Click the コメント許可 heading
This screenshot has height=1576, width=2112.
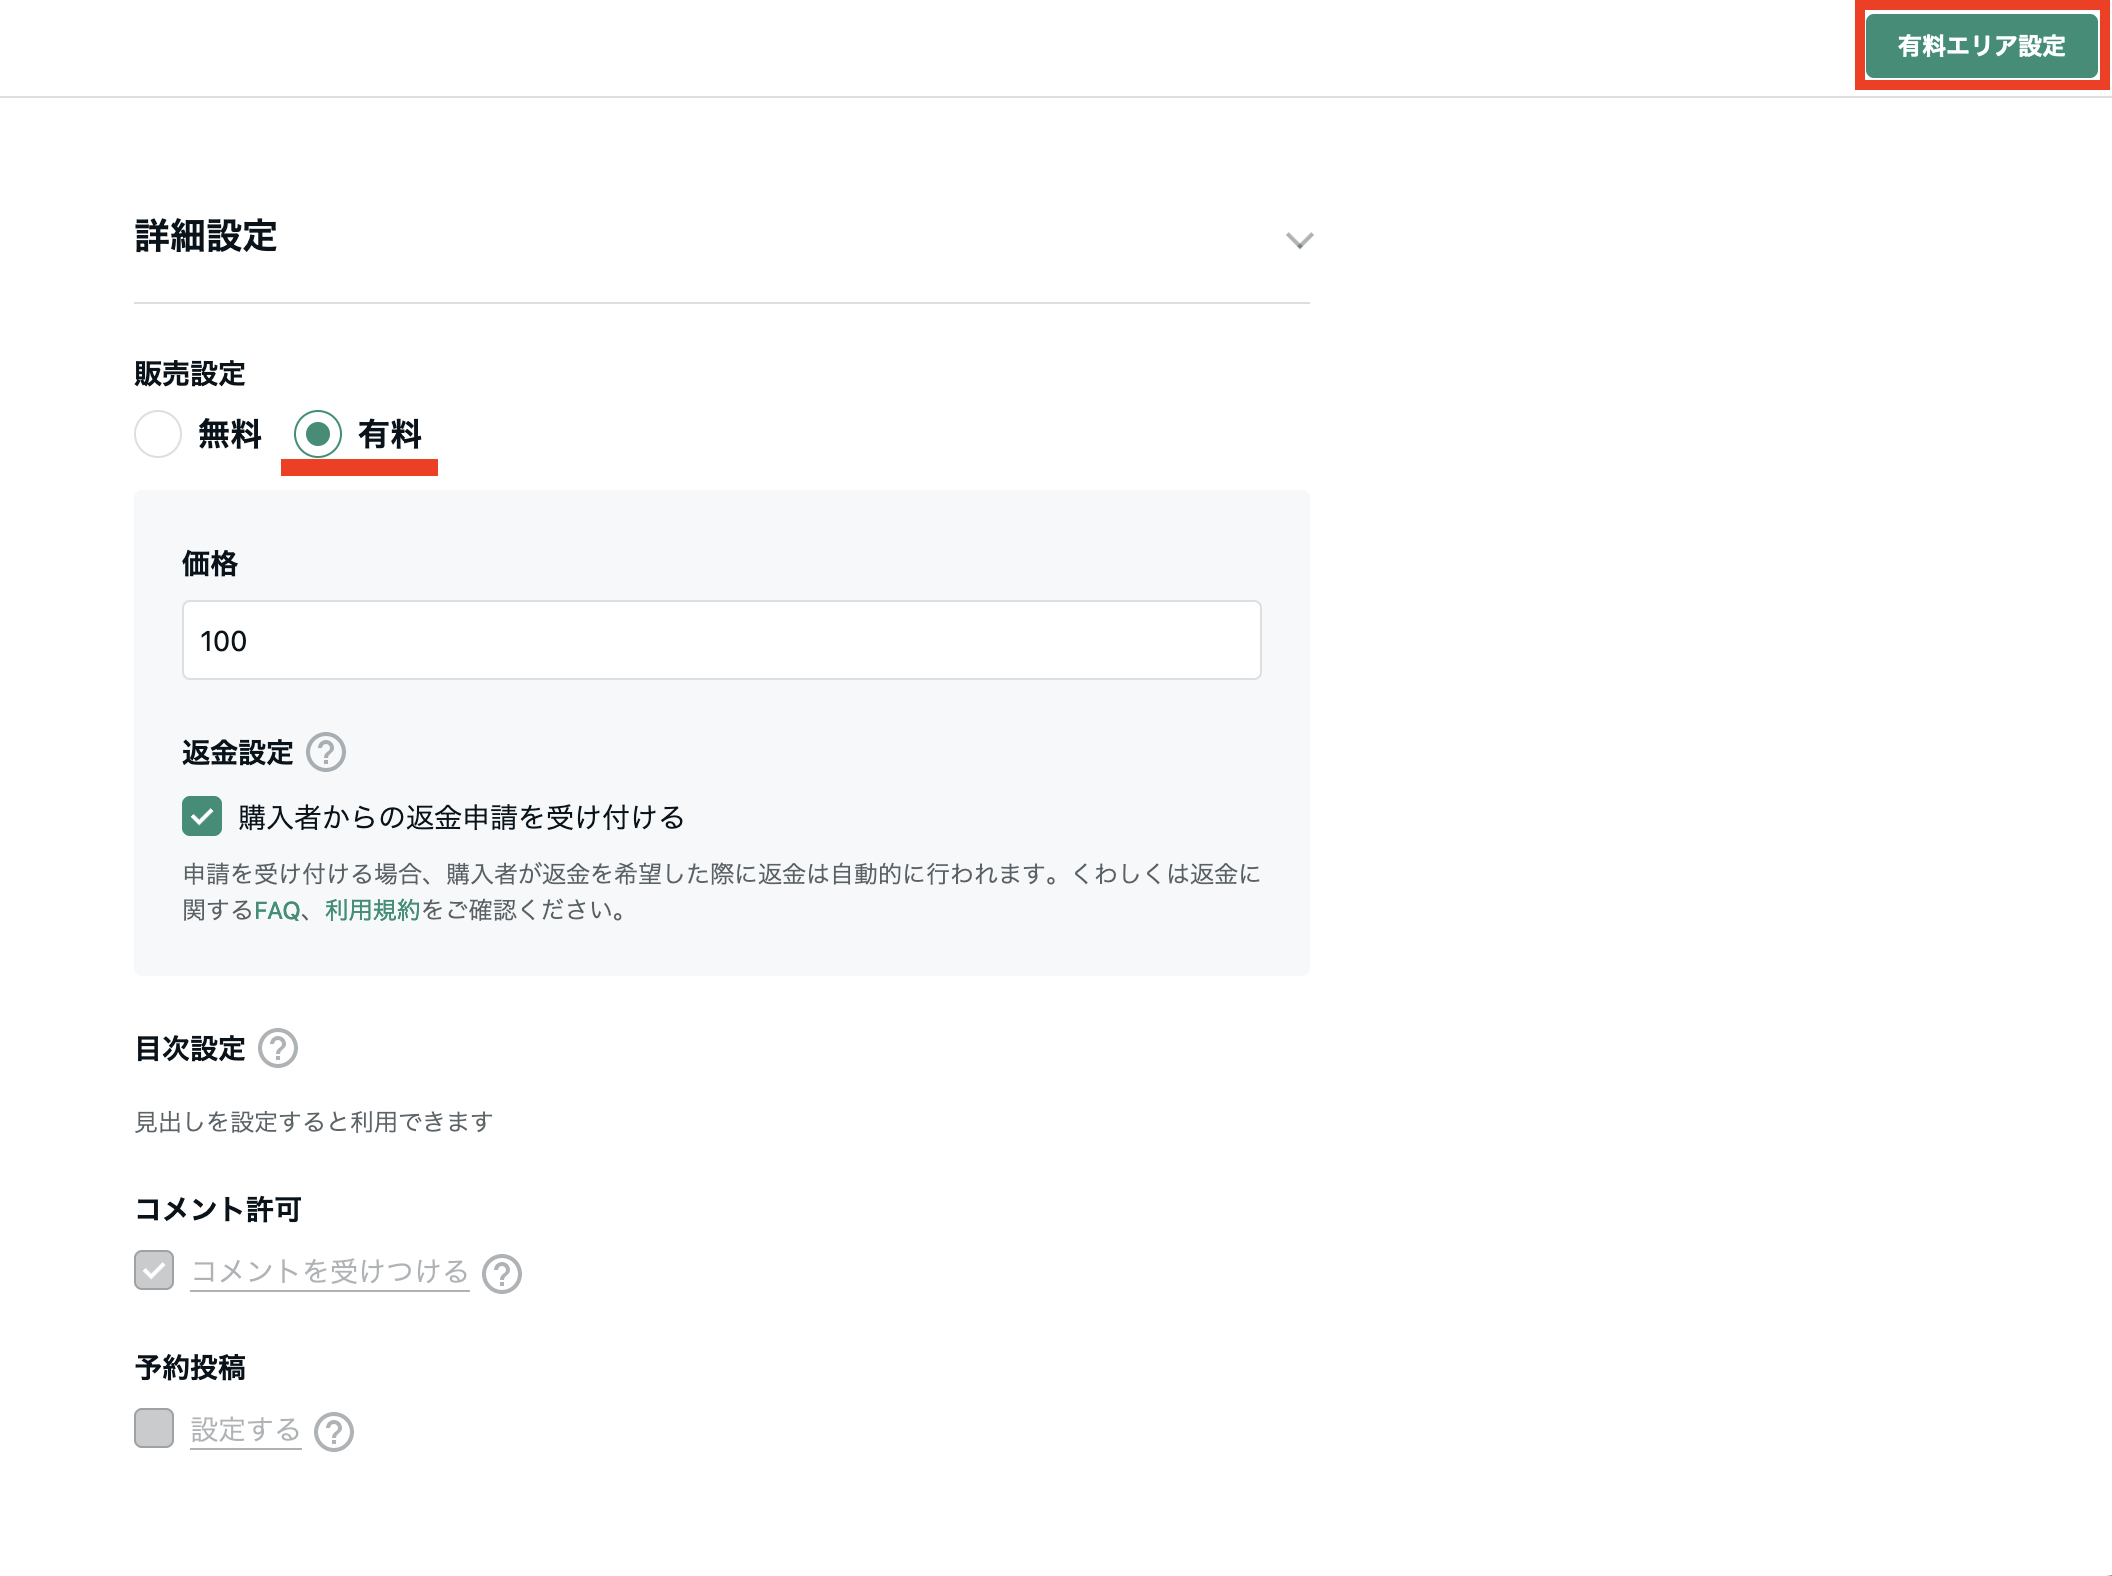[218, 1209]
